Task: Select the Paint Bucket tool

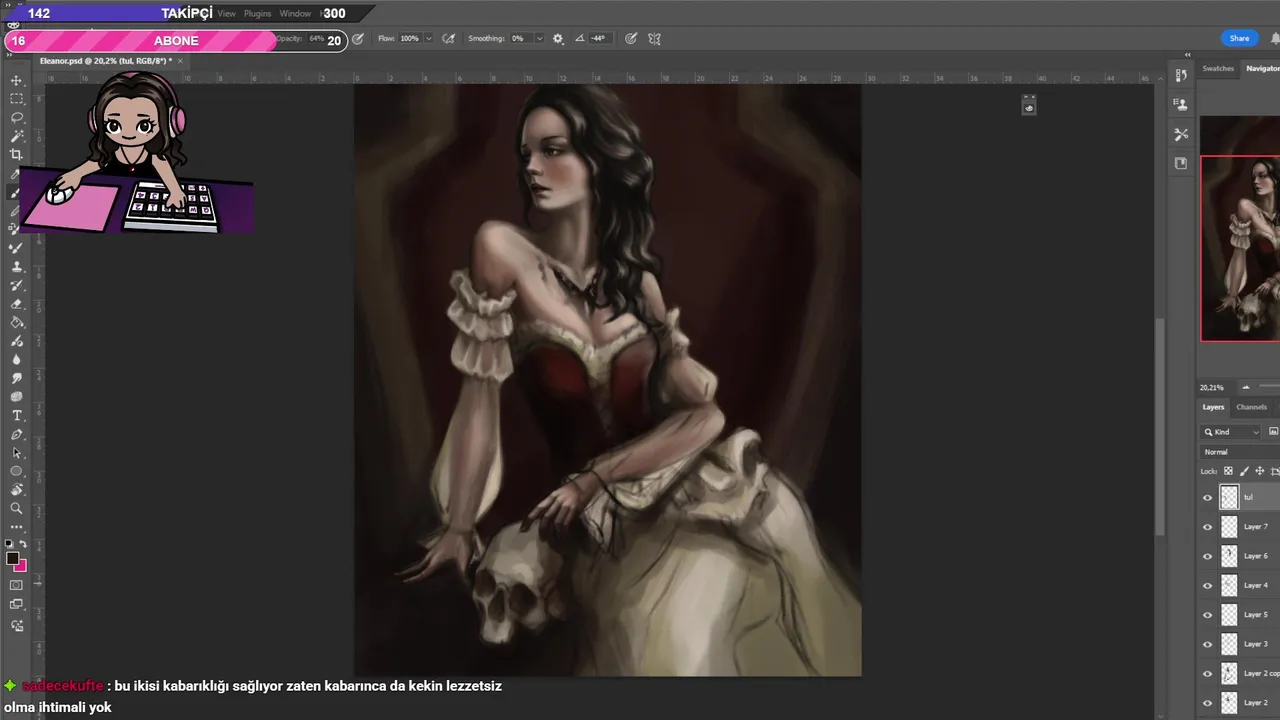Action: pyautogui.click(x=16, y=322)
